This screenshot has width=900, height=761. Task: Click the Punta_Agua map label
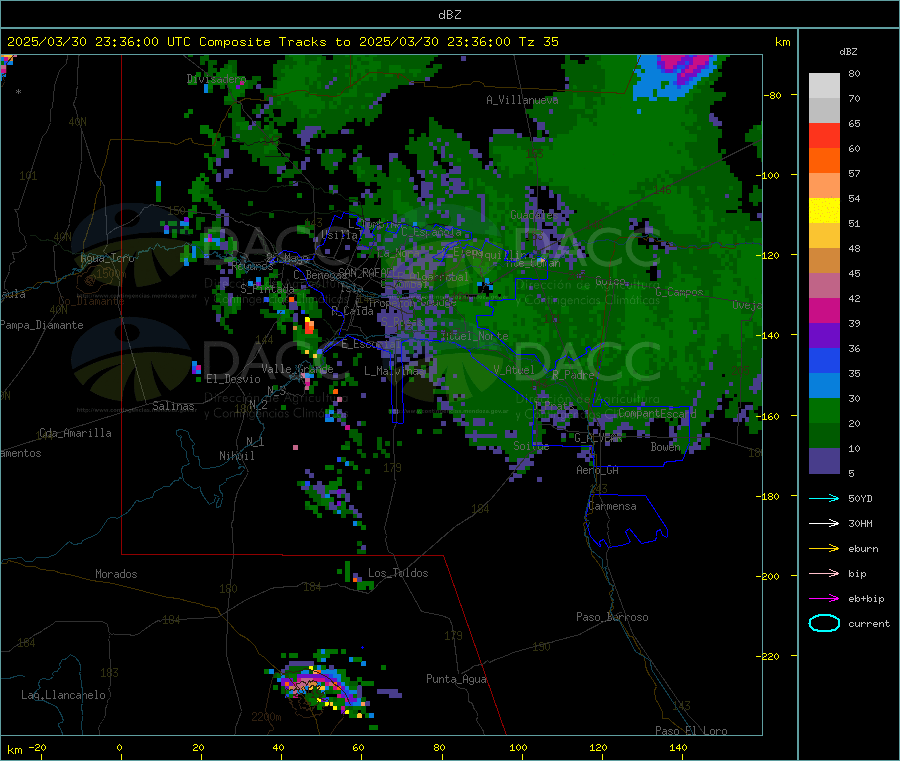pyautogui.click(x=456, y=679)
